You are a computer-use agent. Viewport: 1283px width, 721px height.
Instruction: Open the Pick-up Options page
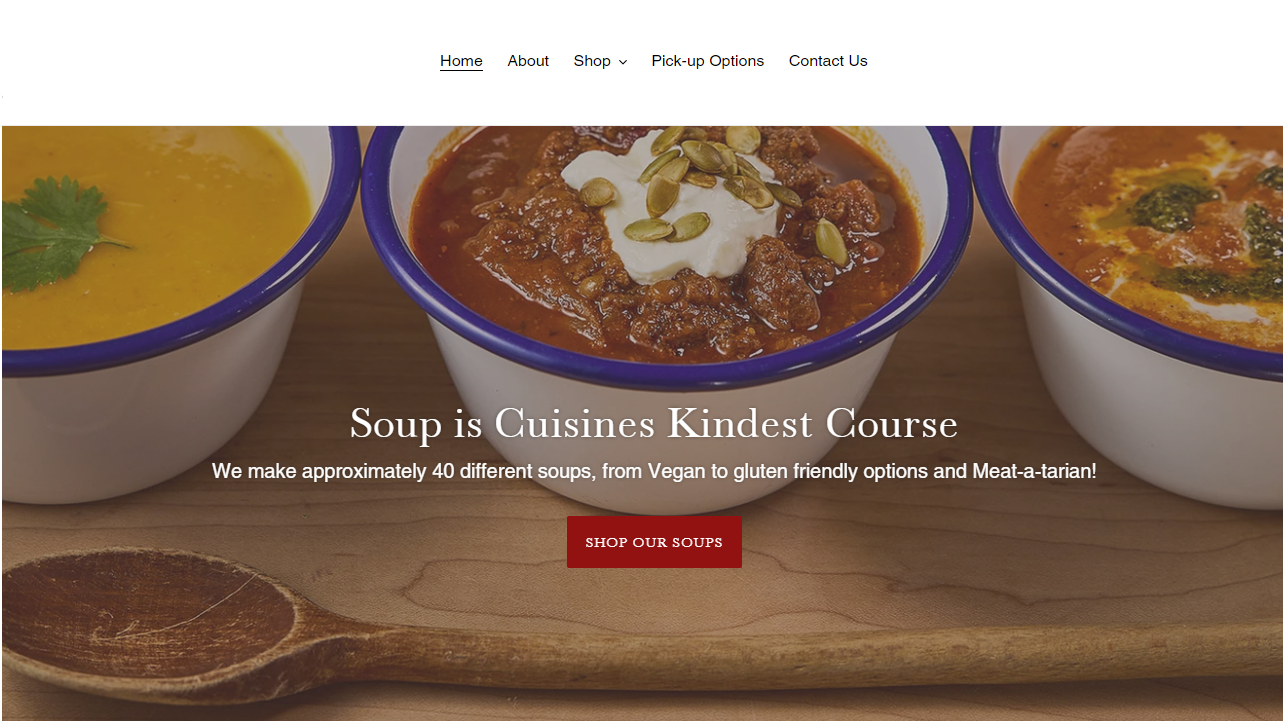coord(708,61)
